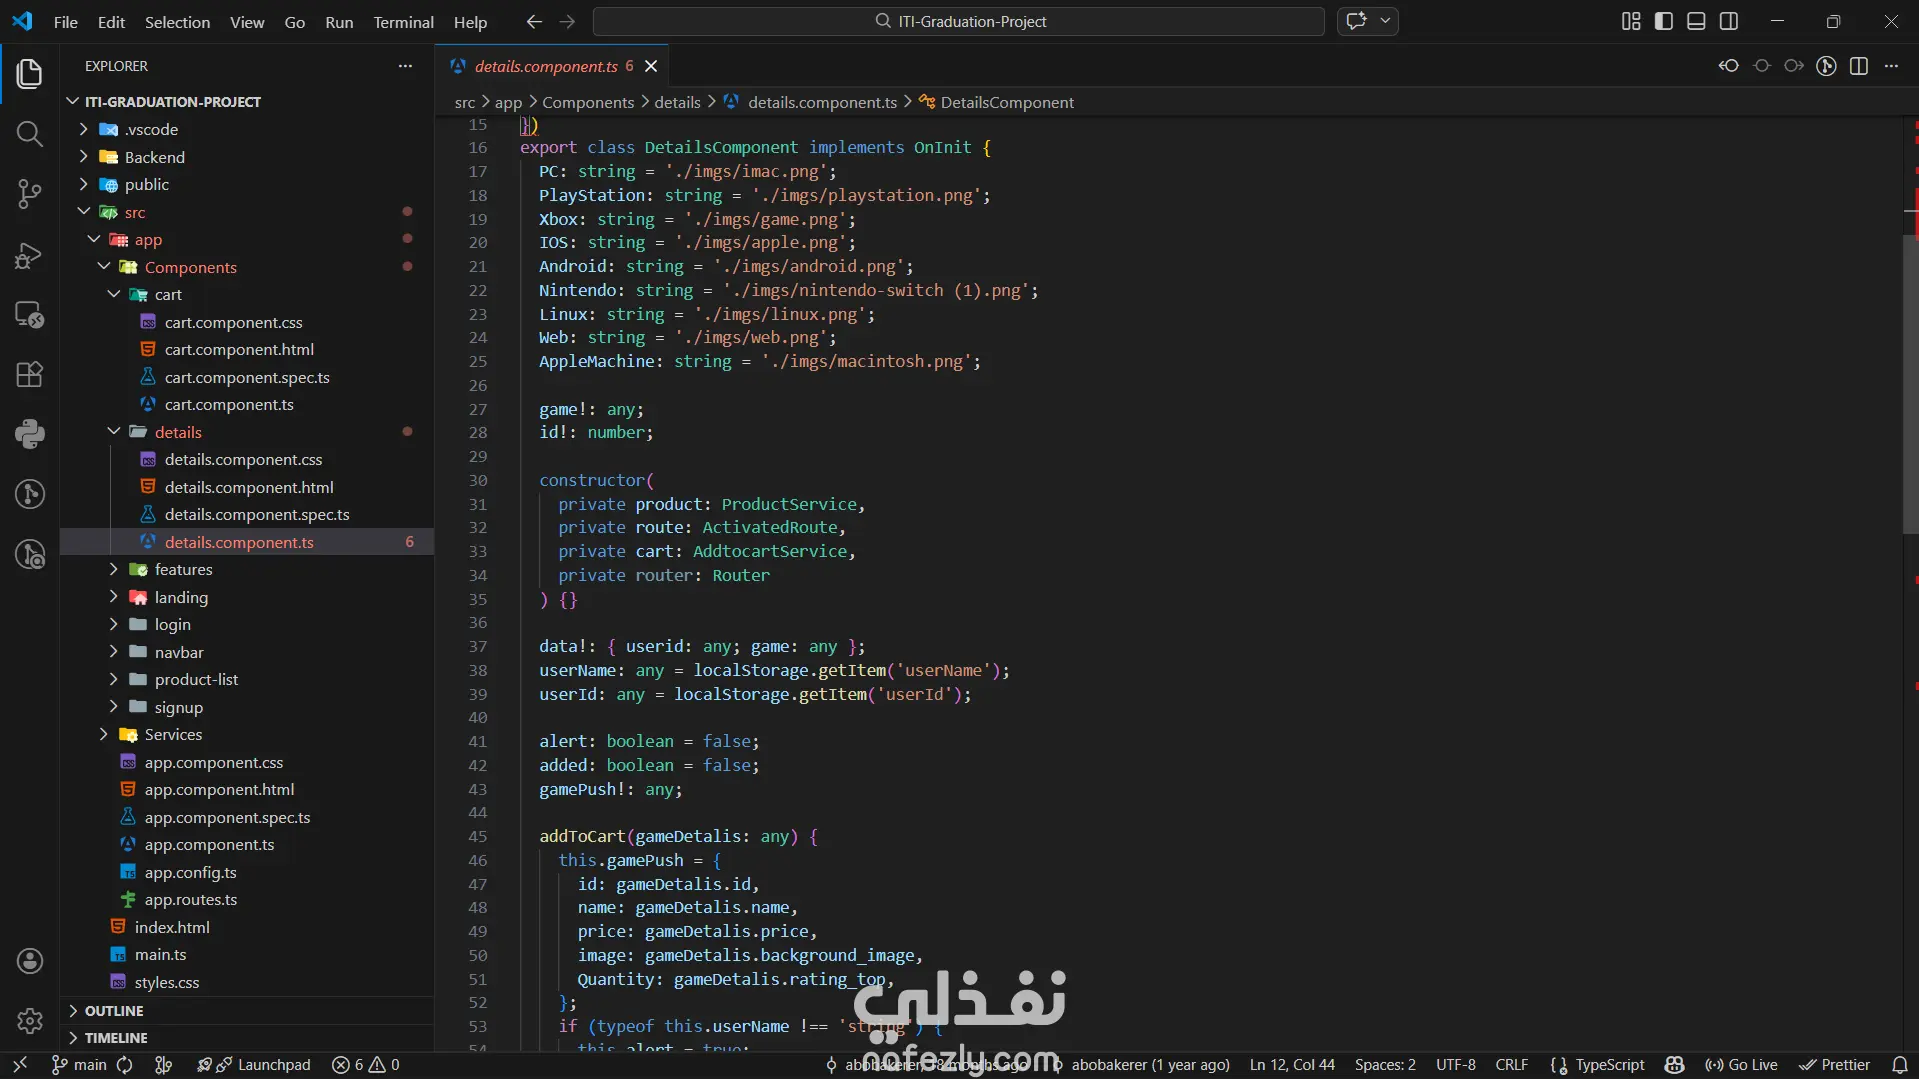Image resolution: width=1919 pixels, height=1079 pixels.
Task: Click Prettier status bar item
Action: (1835, 1065)
